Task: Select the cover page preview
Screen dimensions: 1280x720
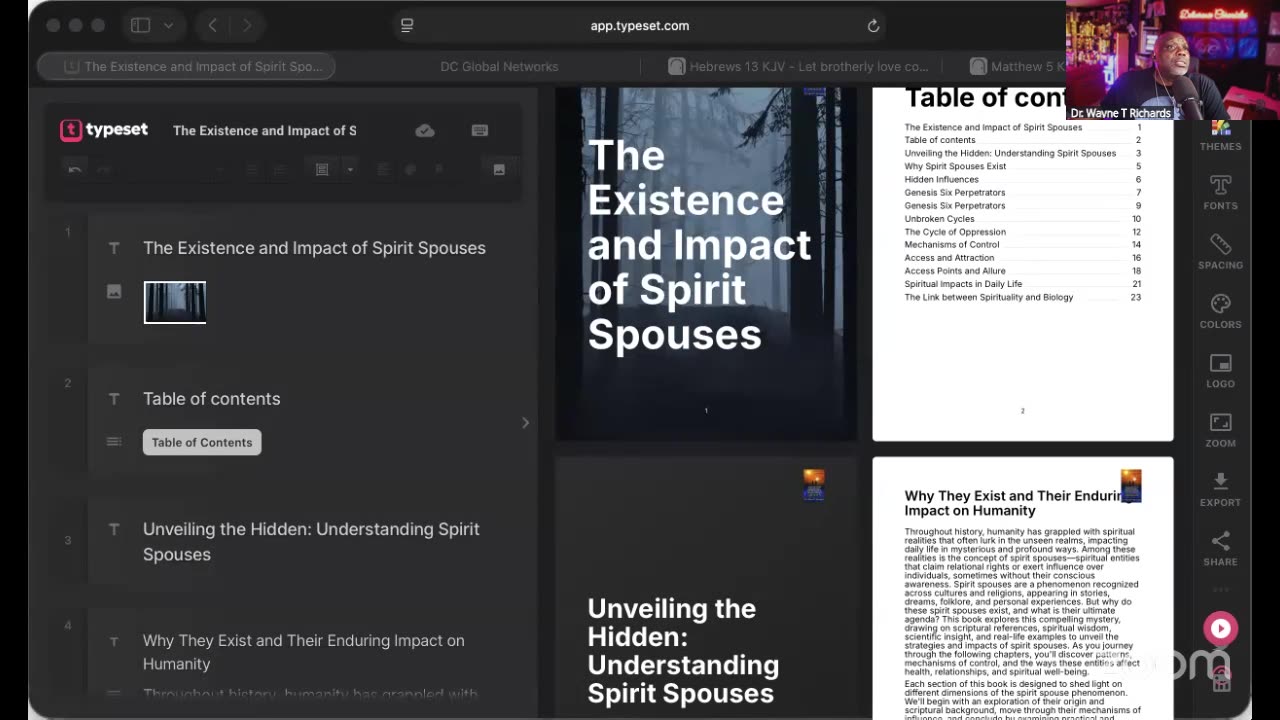Action: [x=706, y=264]
